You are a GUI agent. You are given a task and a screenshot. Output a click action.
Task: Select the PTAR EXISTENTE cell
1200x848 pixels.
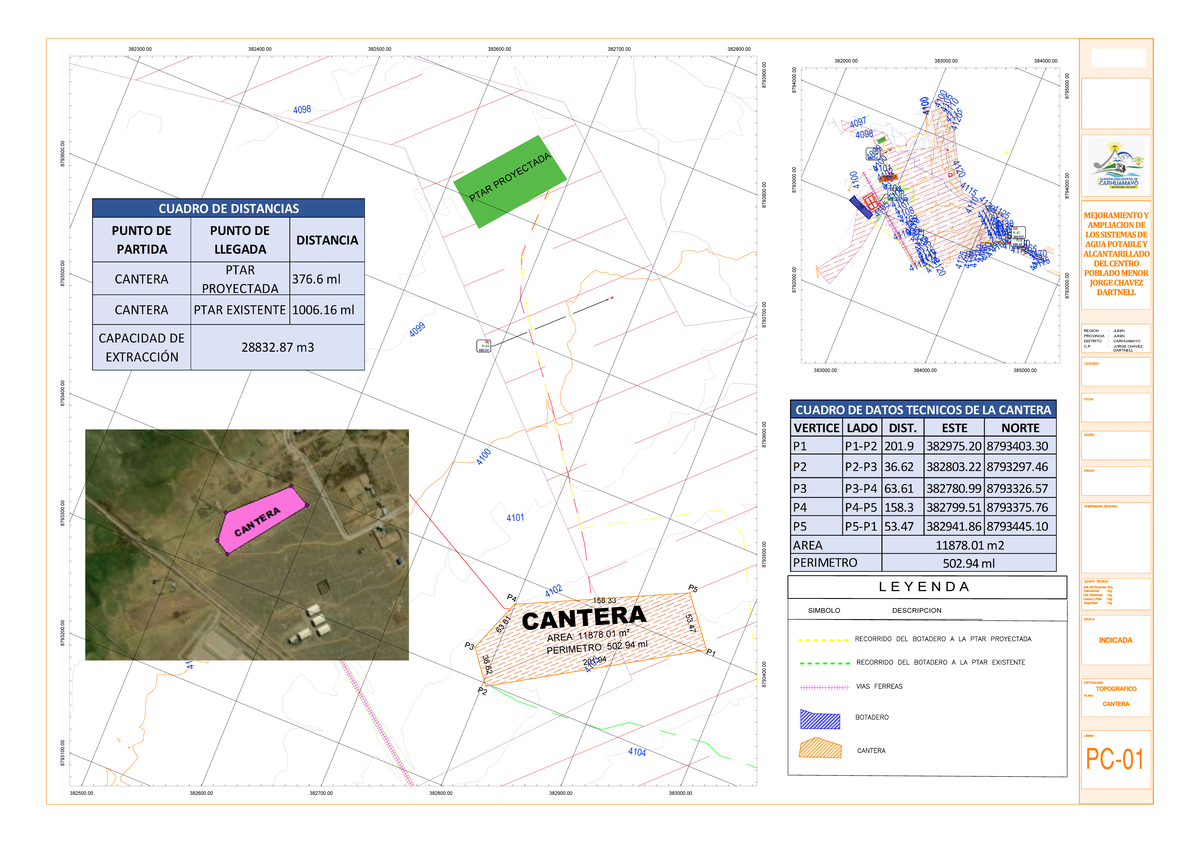240,310
